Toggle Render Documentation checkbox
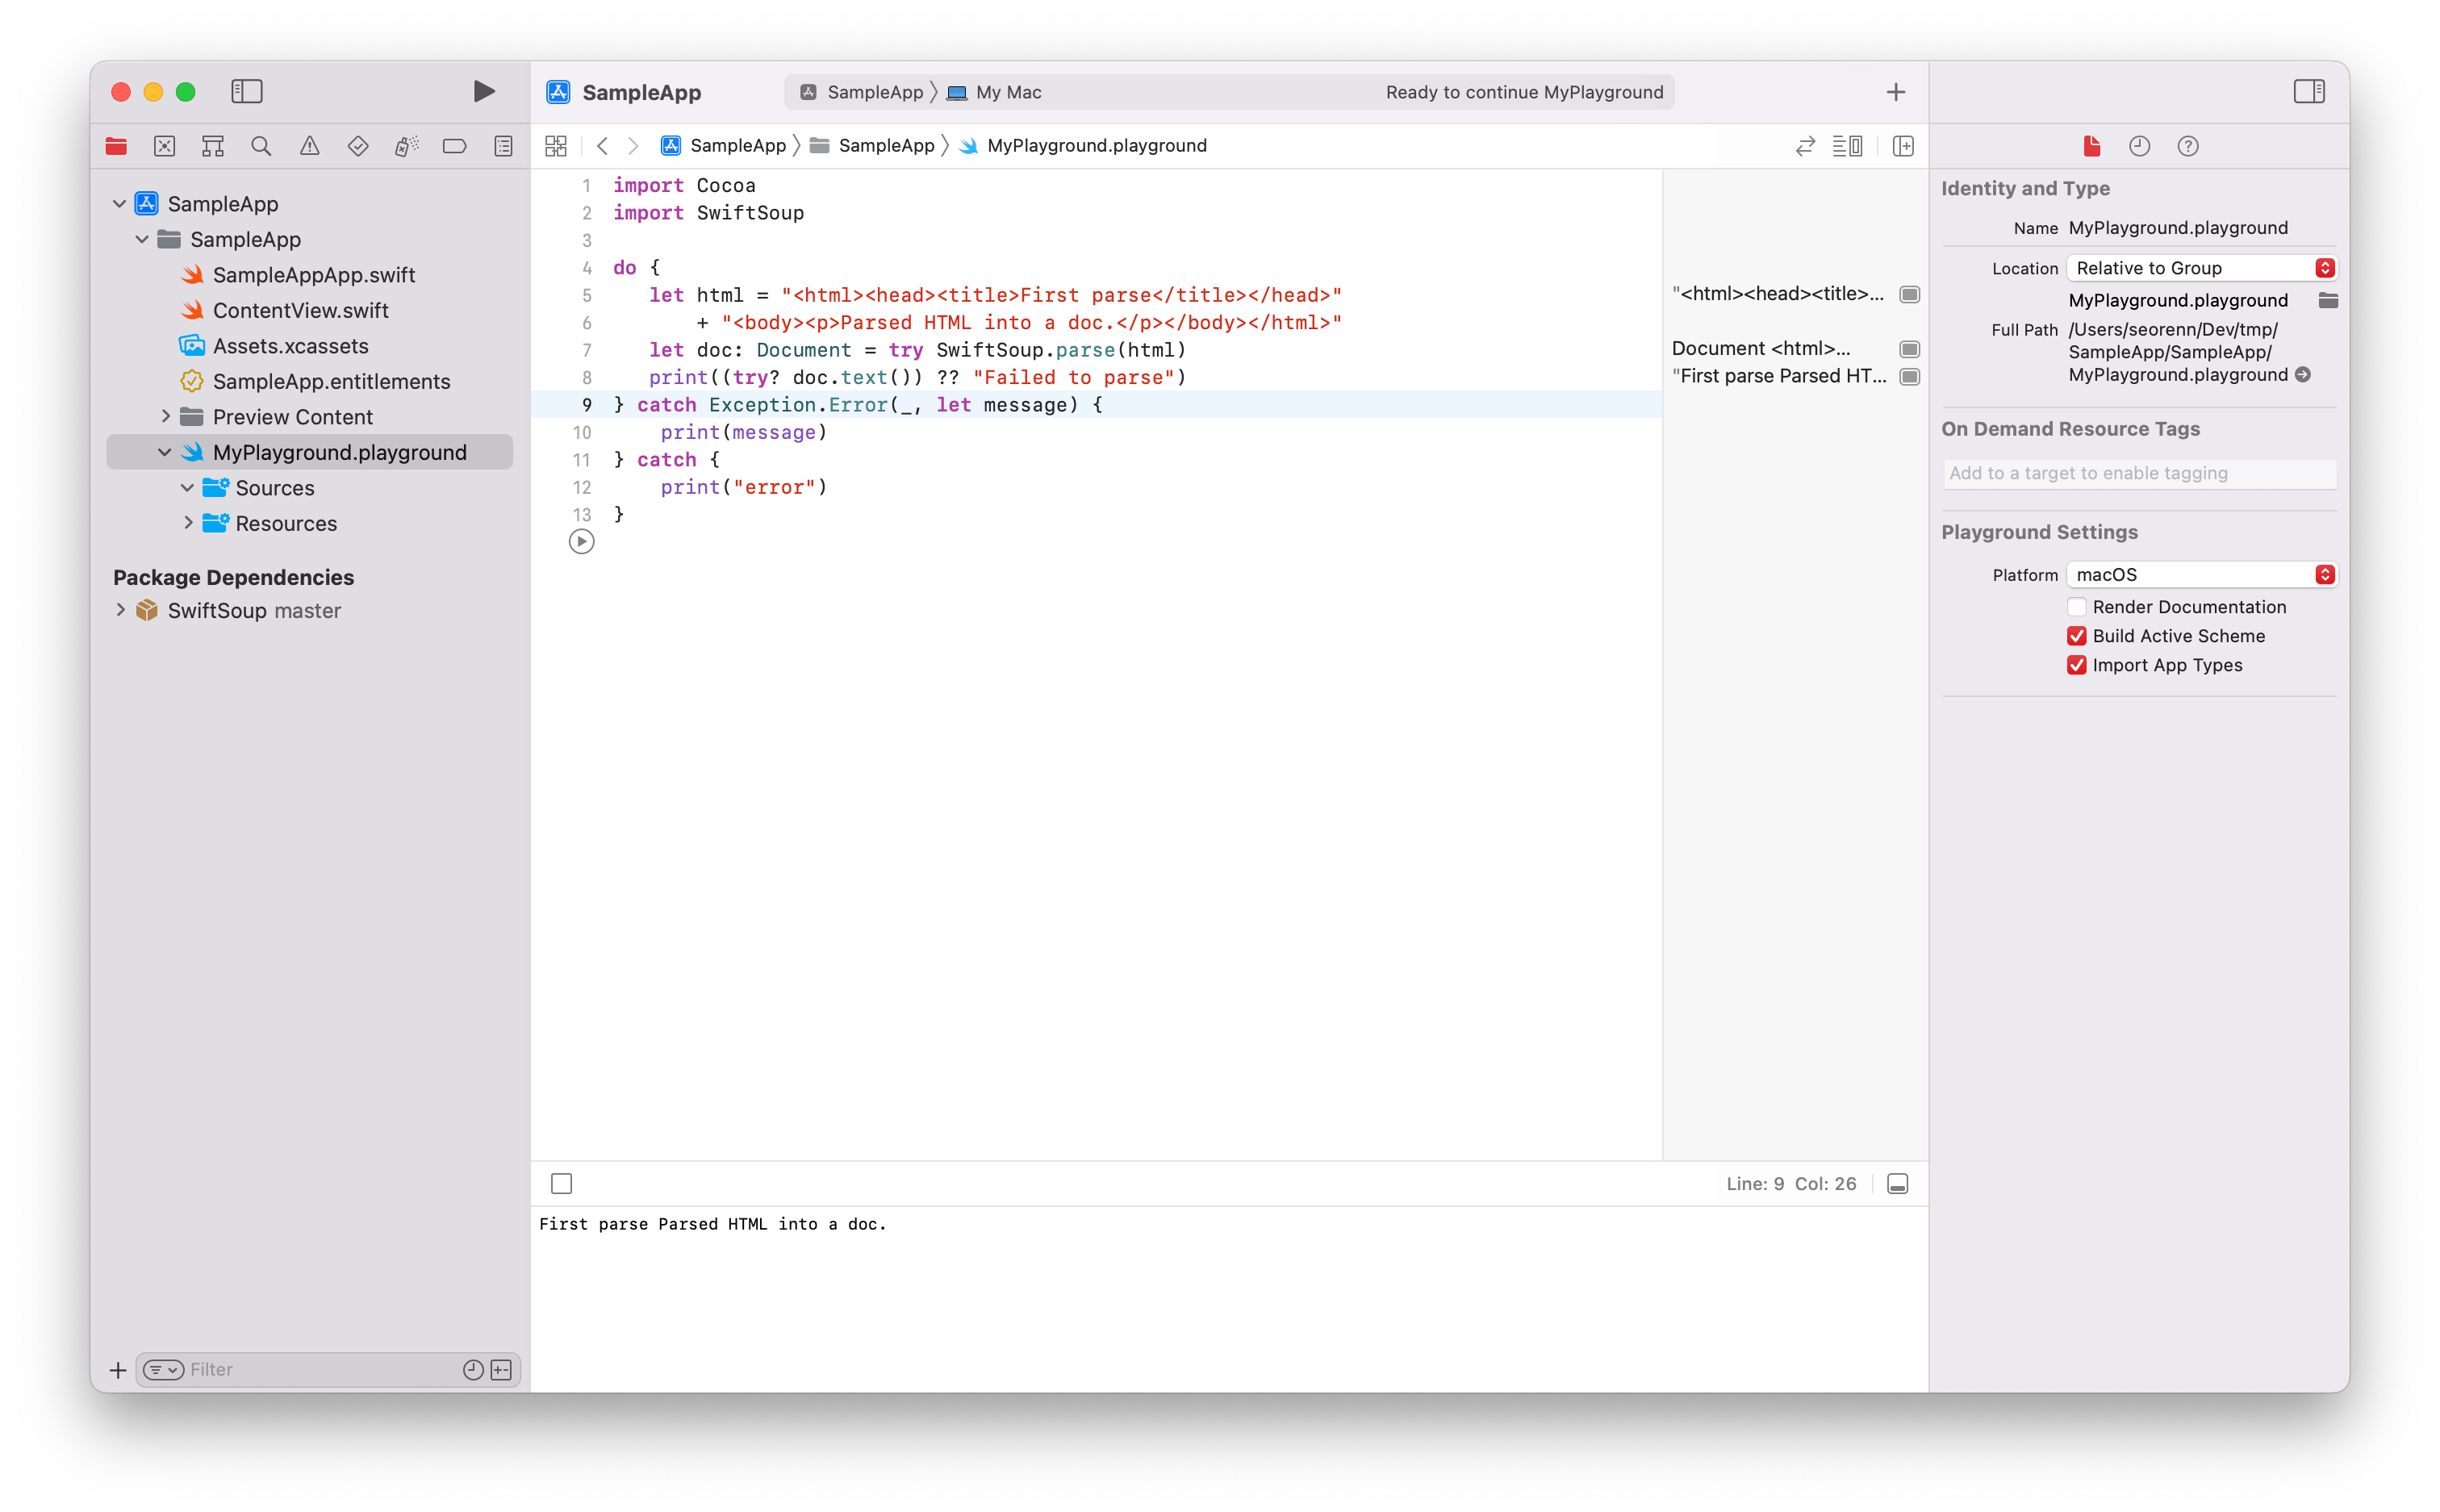The height and width of the screenshot is (1512, 2440). click(2077, 607)
